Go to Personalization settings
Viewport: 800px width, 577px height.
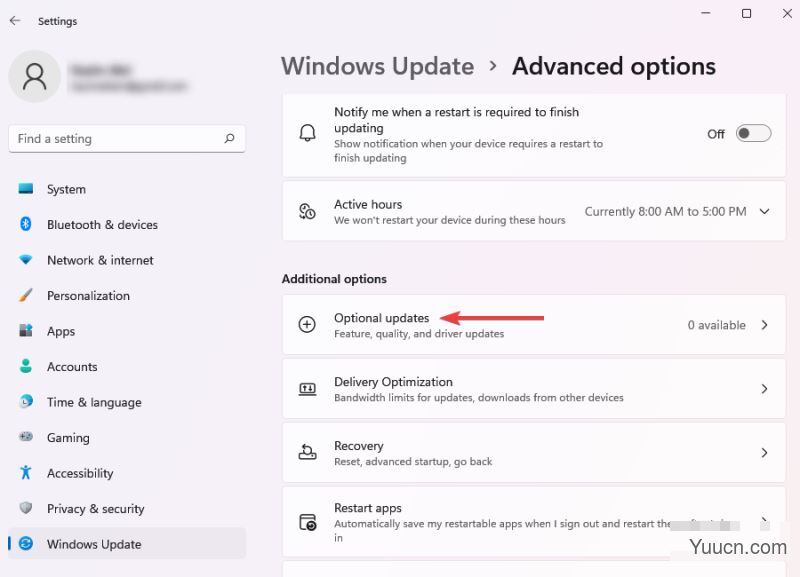pyautogui.click(x=127, y=295)
